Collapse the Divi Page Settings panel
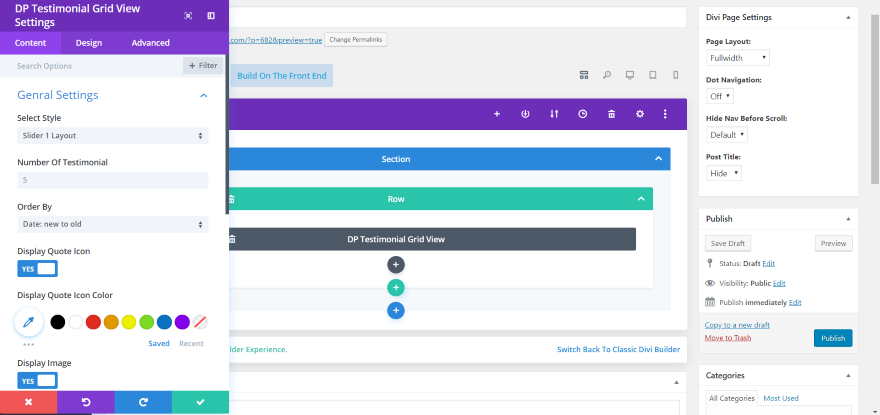Screen dimensions: 880x415 click(x=848, y=17)
